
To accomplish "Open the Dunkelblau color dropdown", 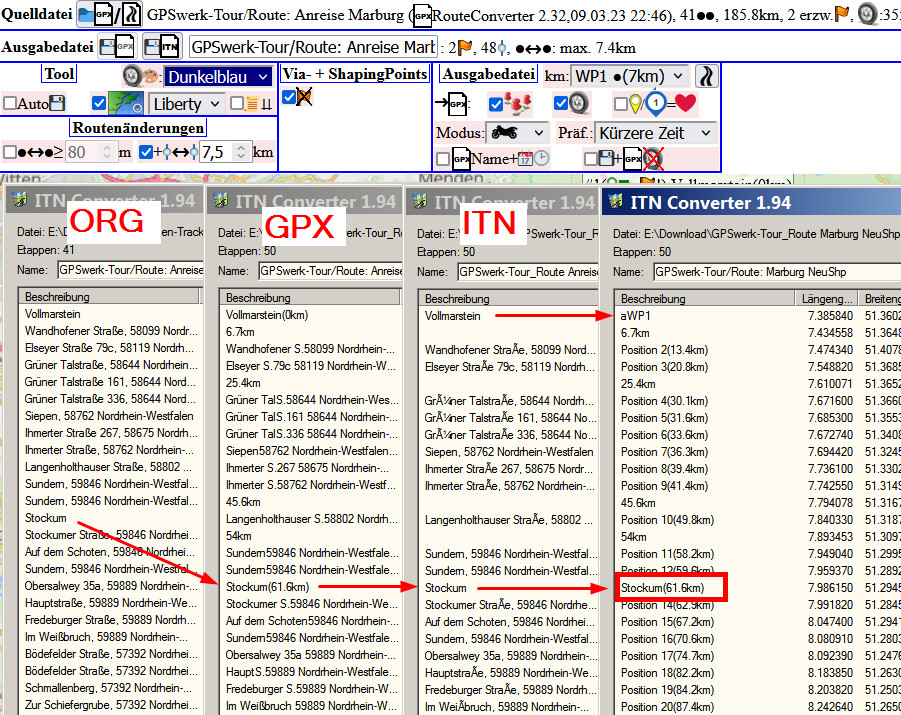I will [218, 77].
